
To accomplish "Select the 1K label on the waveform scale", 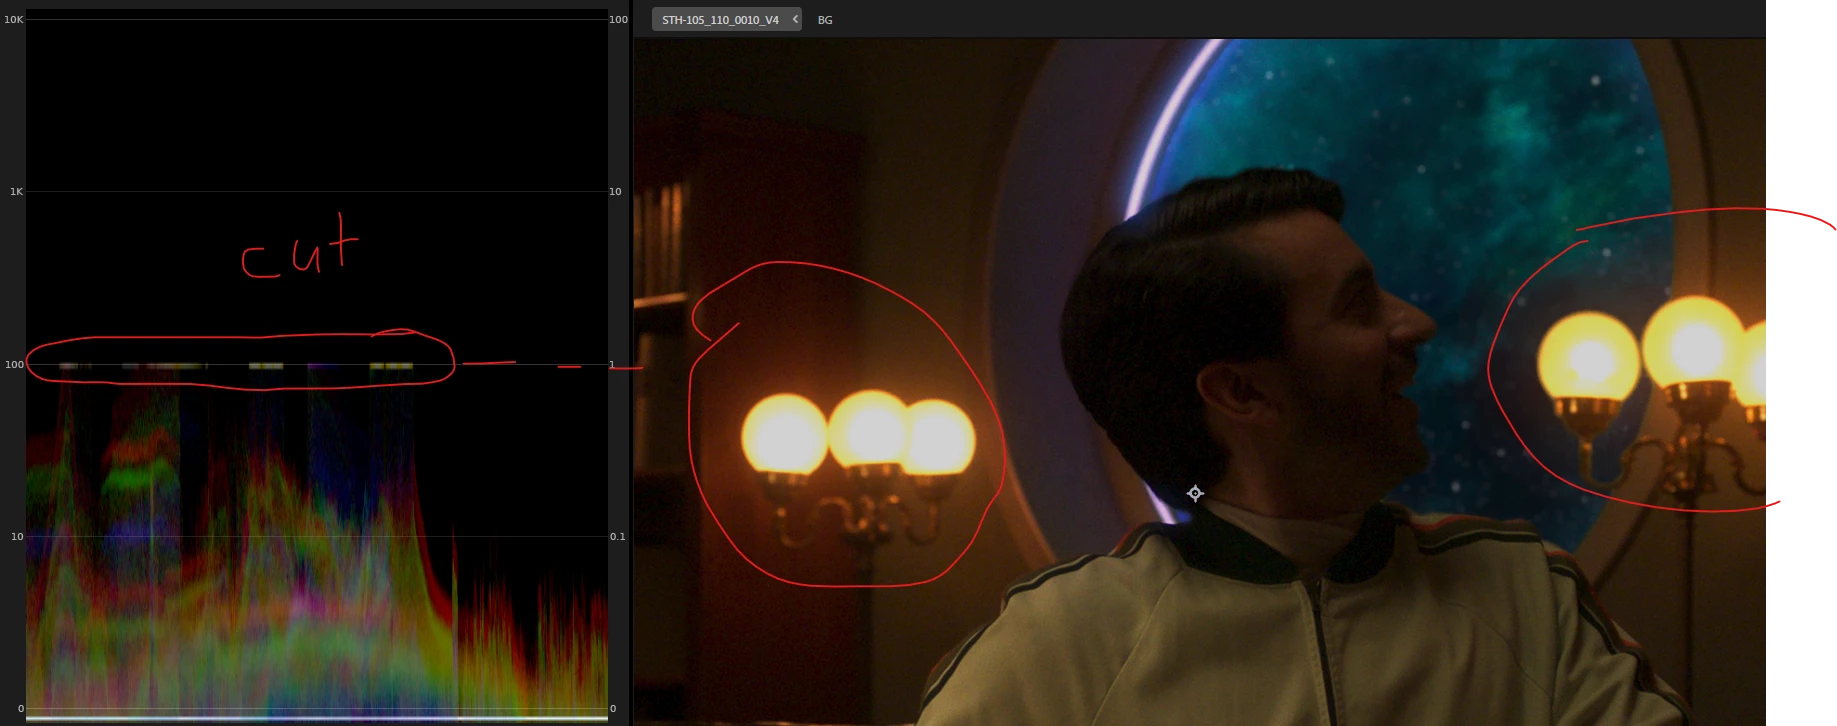I will (x=16, y=191).
